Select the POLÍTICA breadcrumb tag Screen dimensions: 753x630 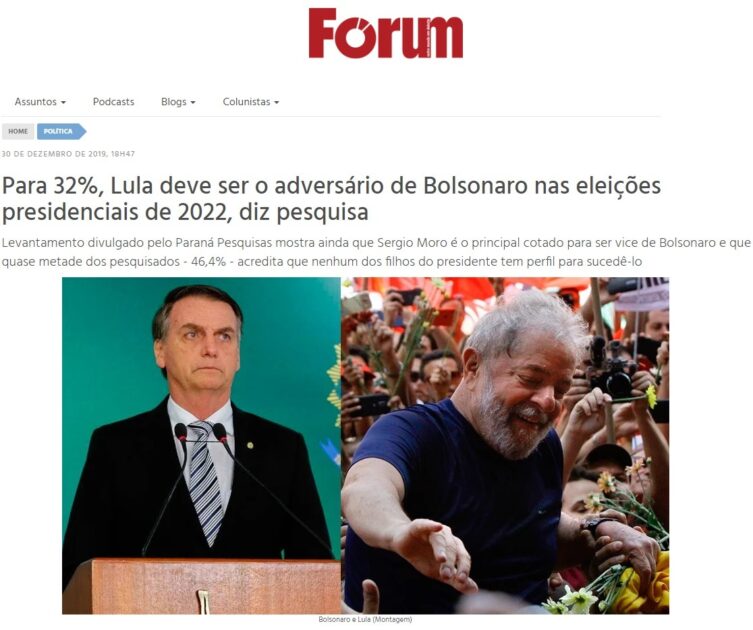(61, 132)
